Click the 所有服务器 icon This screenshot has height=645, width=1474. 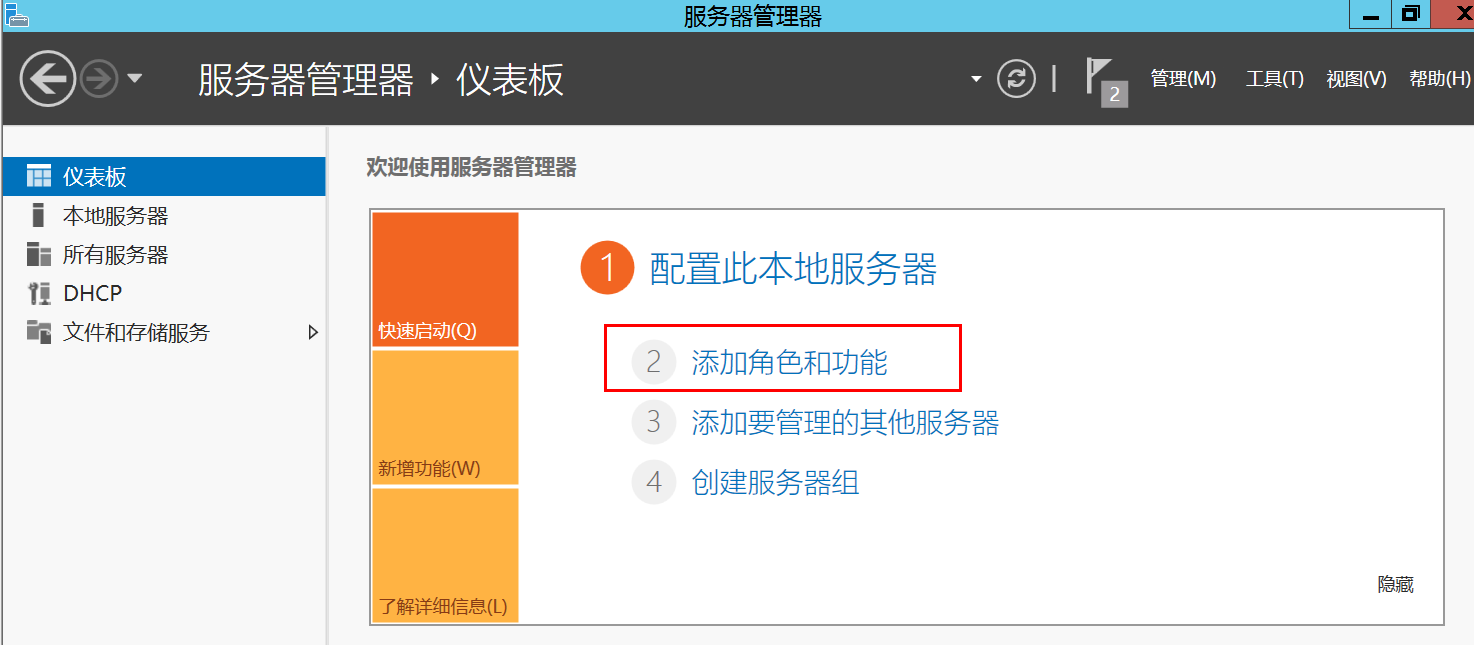coord(38,254)
